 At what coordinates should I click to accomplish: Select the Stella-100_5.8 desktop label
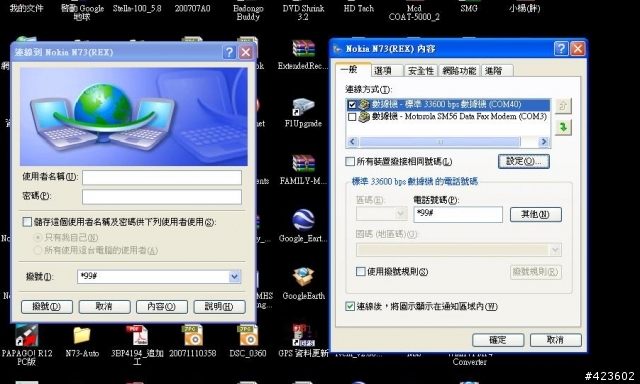coord(137,8)
